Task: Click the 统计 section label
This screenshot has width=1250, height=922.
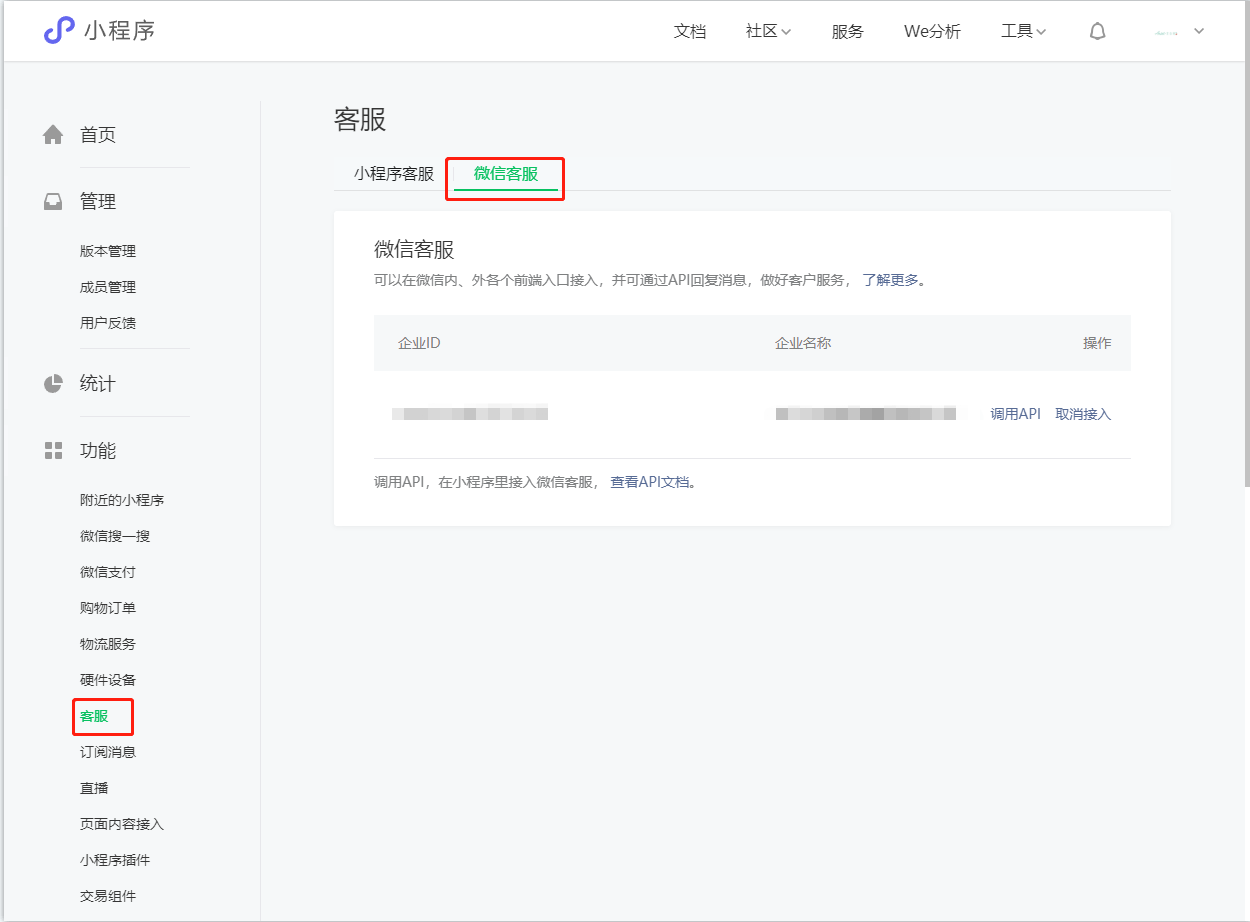Action: pyautogui.click(x=98, y=384)
